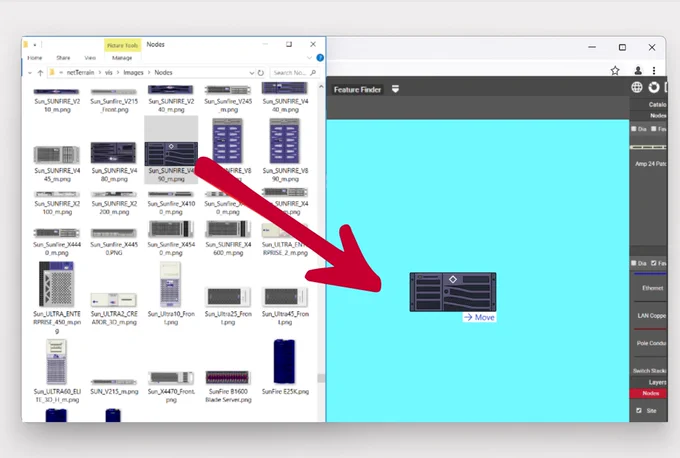The height and width of the screenshot is (458, 680).
Task: Click the Explorer scrollbar up arrow
Action: coord(321,87)
